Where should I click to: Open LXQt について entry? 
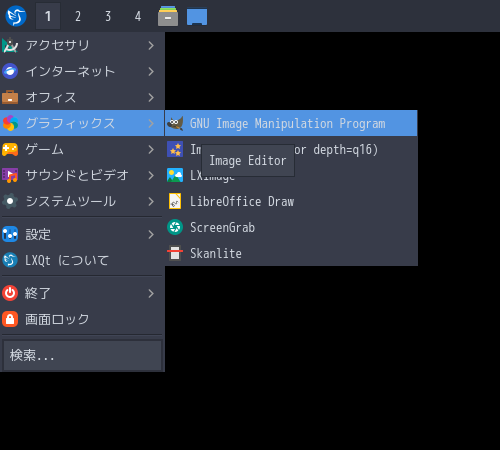pyautogui.click(x=82, y=260)
